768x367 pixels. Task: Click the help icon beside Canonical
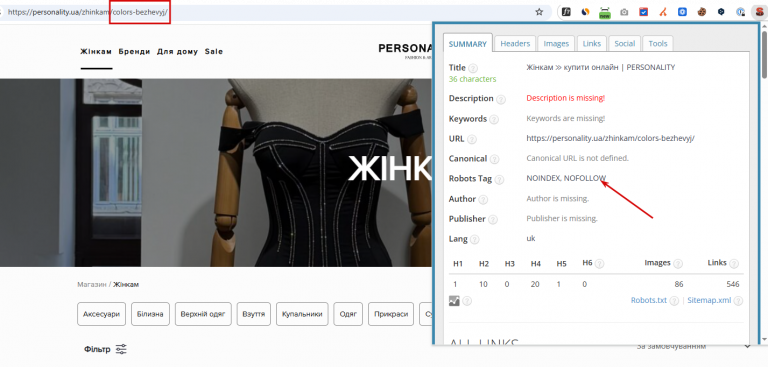[x=494, y=159]
